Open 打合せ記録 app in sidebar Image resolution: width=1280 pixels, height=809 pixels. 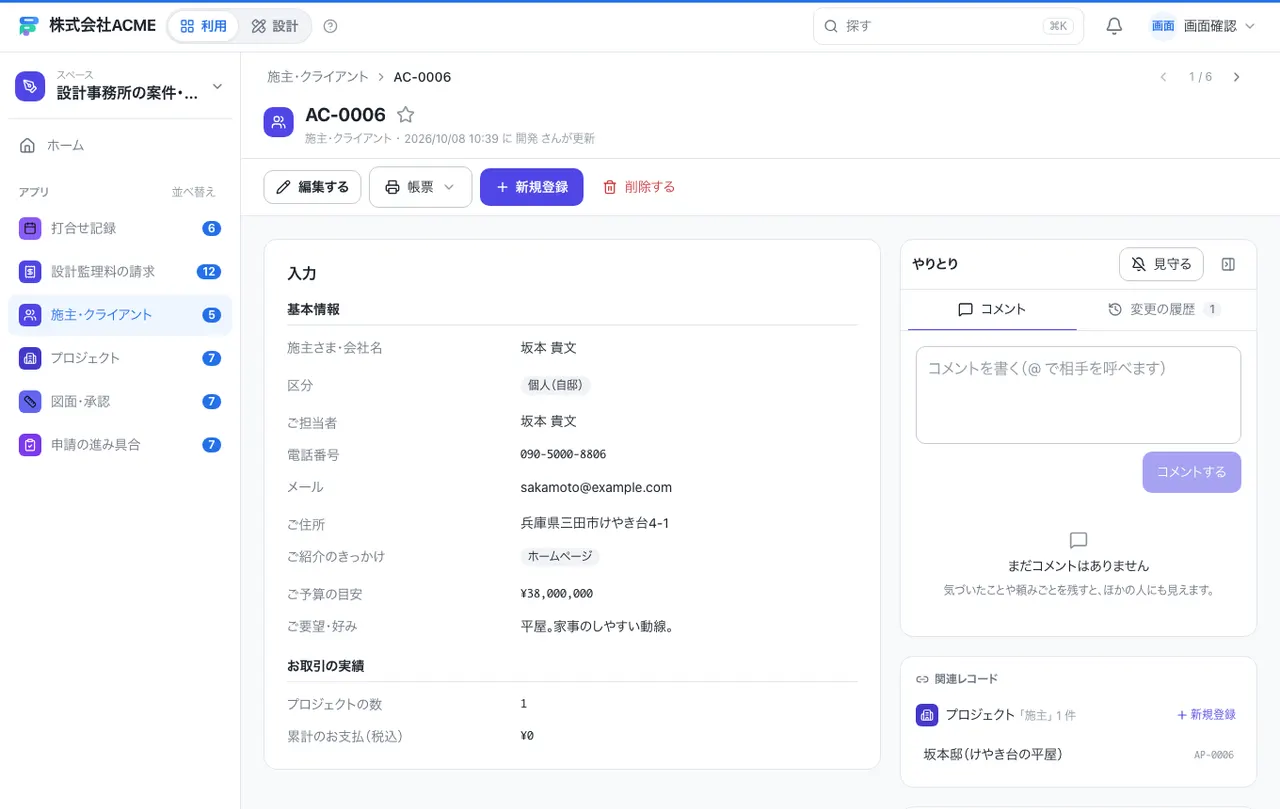point(120,228)
